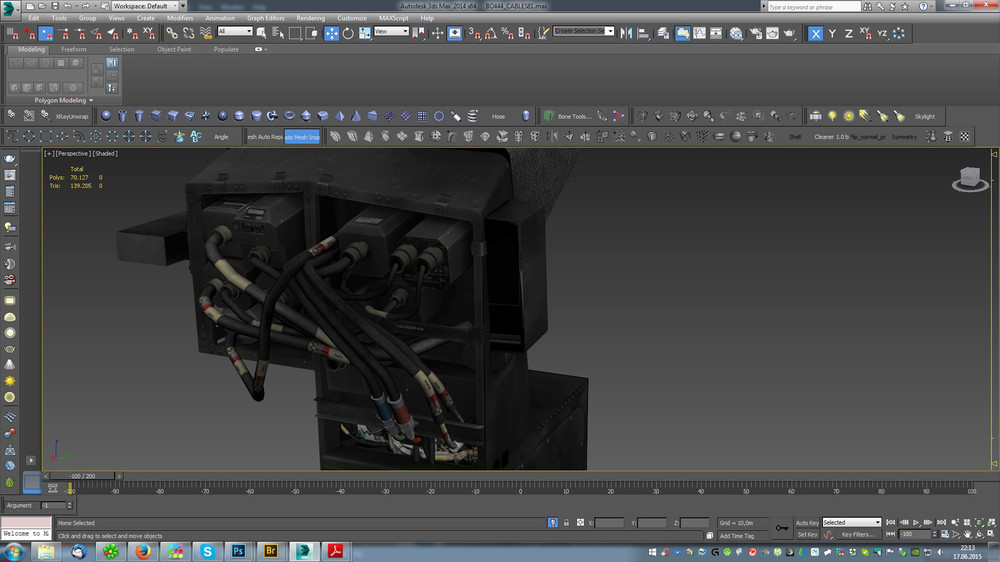Click the Mirror tool icon
This screenshot has height=562, width=1000.
coord(627,33)
